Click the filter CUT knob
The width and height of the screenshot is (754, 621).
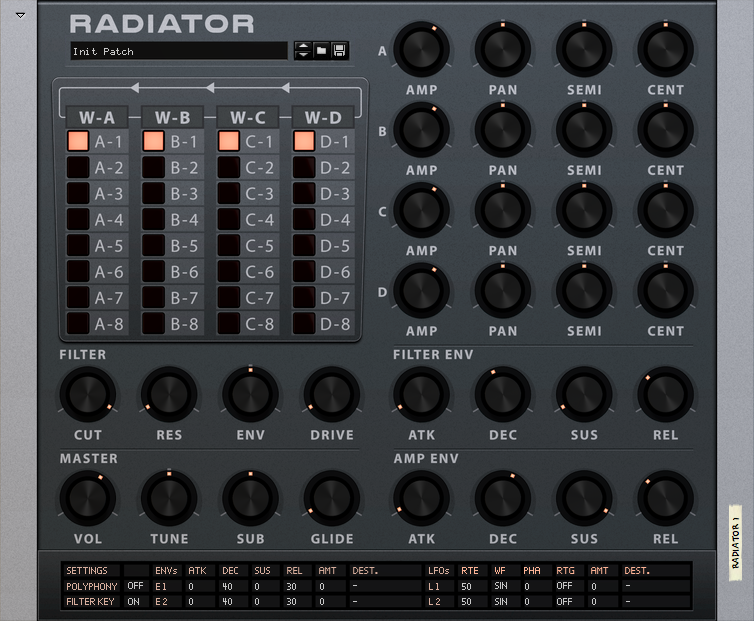click(88, 394)
